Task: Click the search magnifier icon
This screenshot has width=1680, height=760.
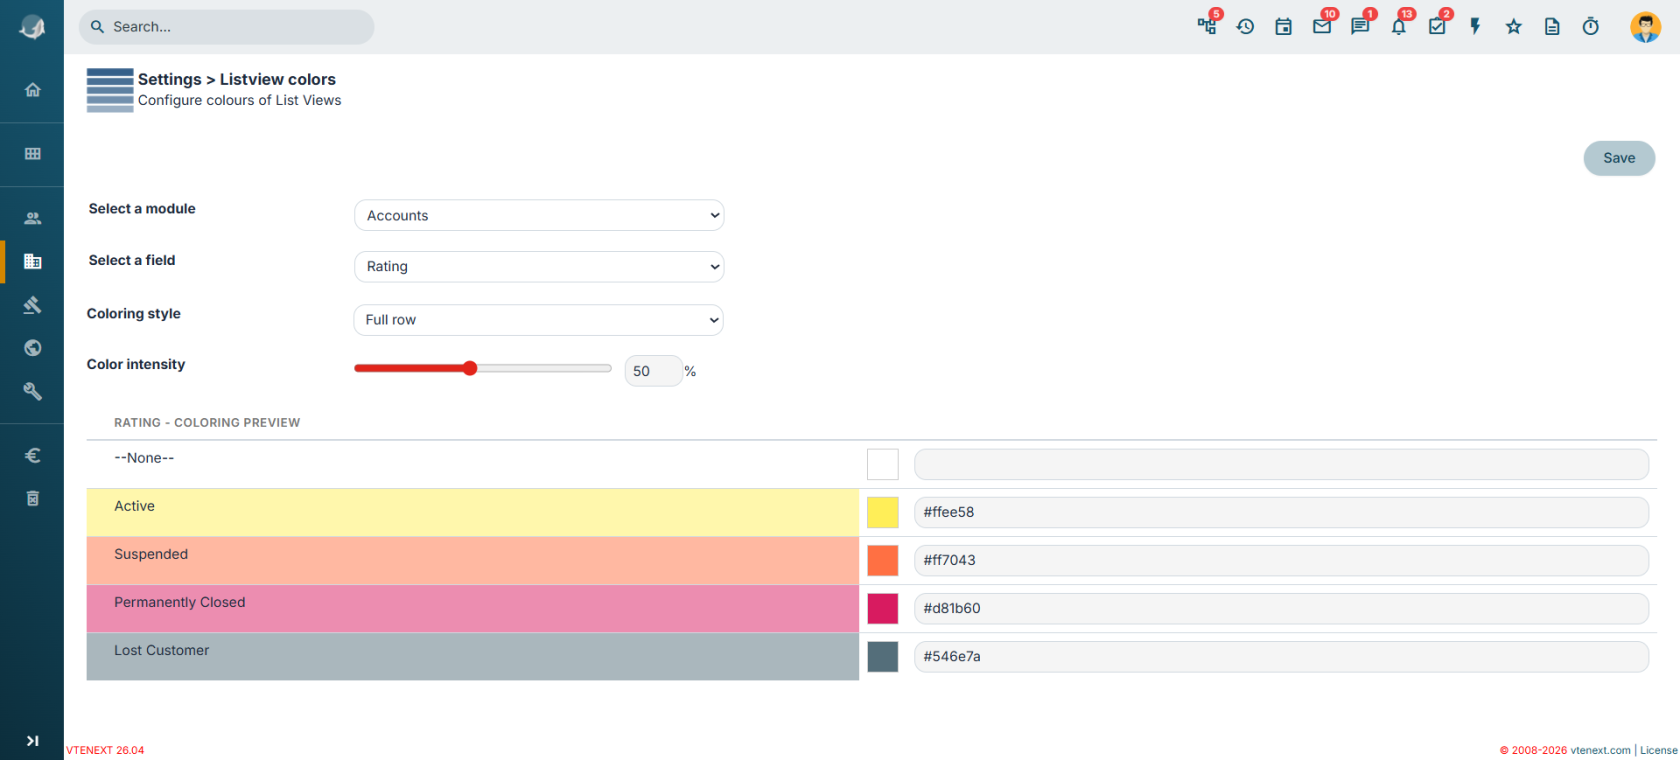Action: click(x=97, y=27)
